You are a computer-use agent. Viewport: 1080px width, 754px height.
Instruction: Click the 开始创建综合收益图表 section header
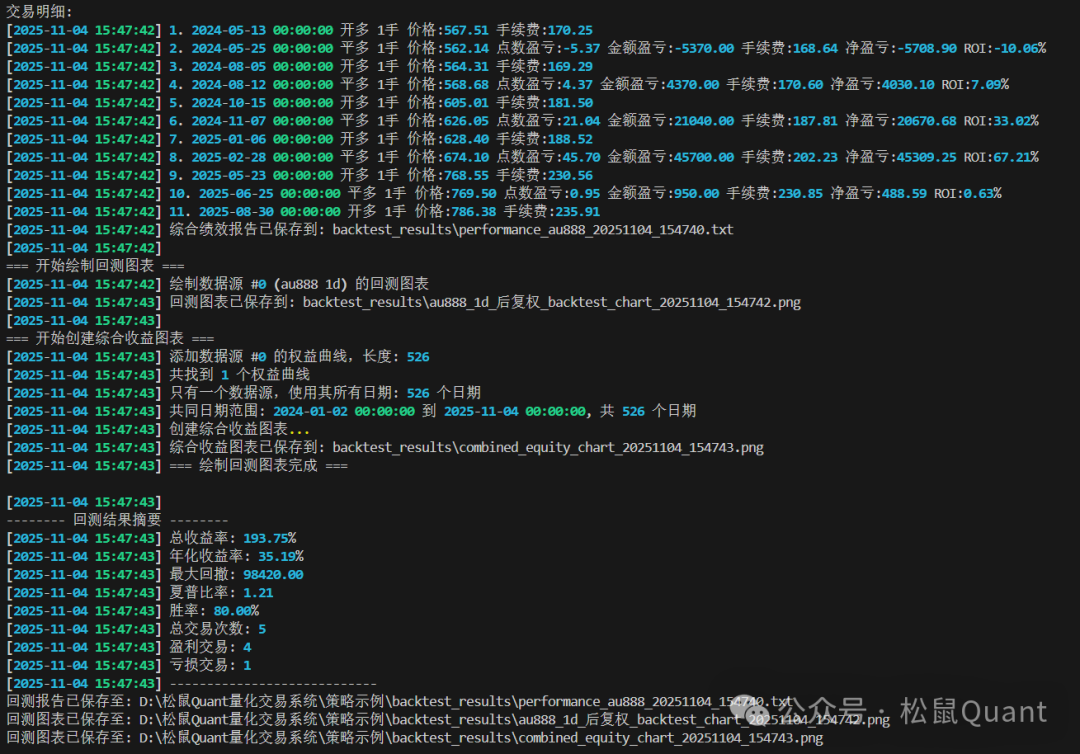(x=110, y=339)
